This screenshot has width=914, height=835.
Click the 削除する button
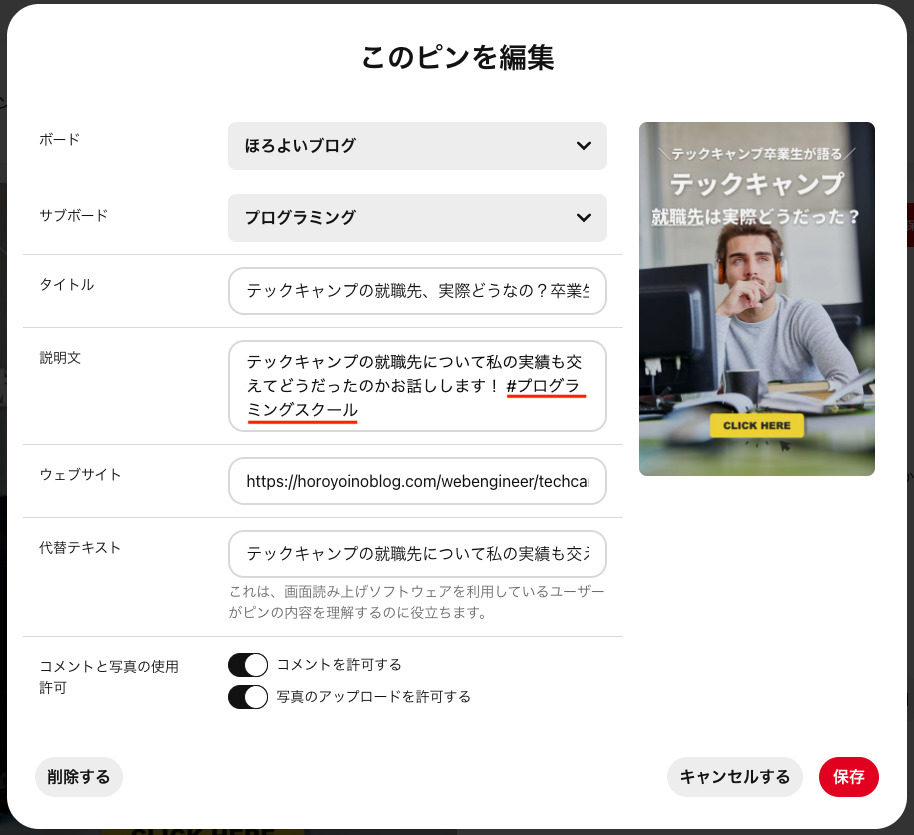coord(79,777)
